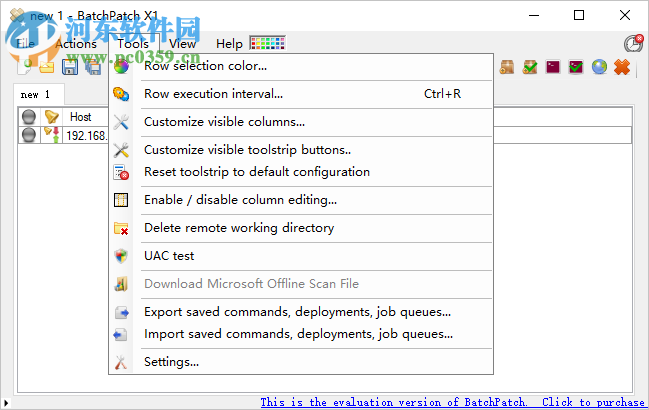Choose Import saved commands, deployments, job queues...

pyautogui.click(x=301, y=334)
